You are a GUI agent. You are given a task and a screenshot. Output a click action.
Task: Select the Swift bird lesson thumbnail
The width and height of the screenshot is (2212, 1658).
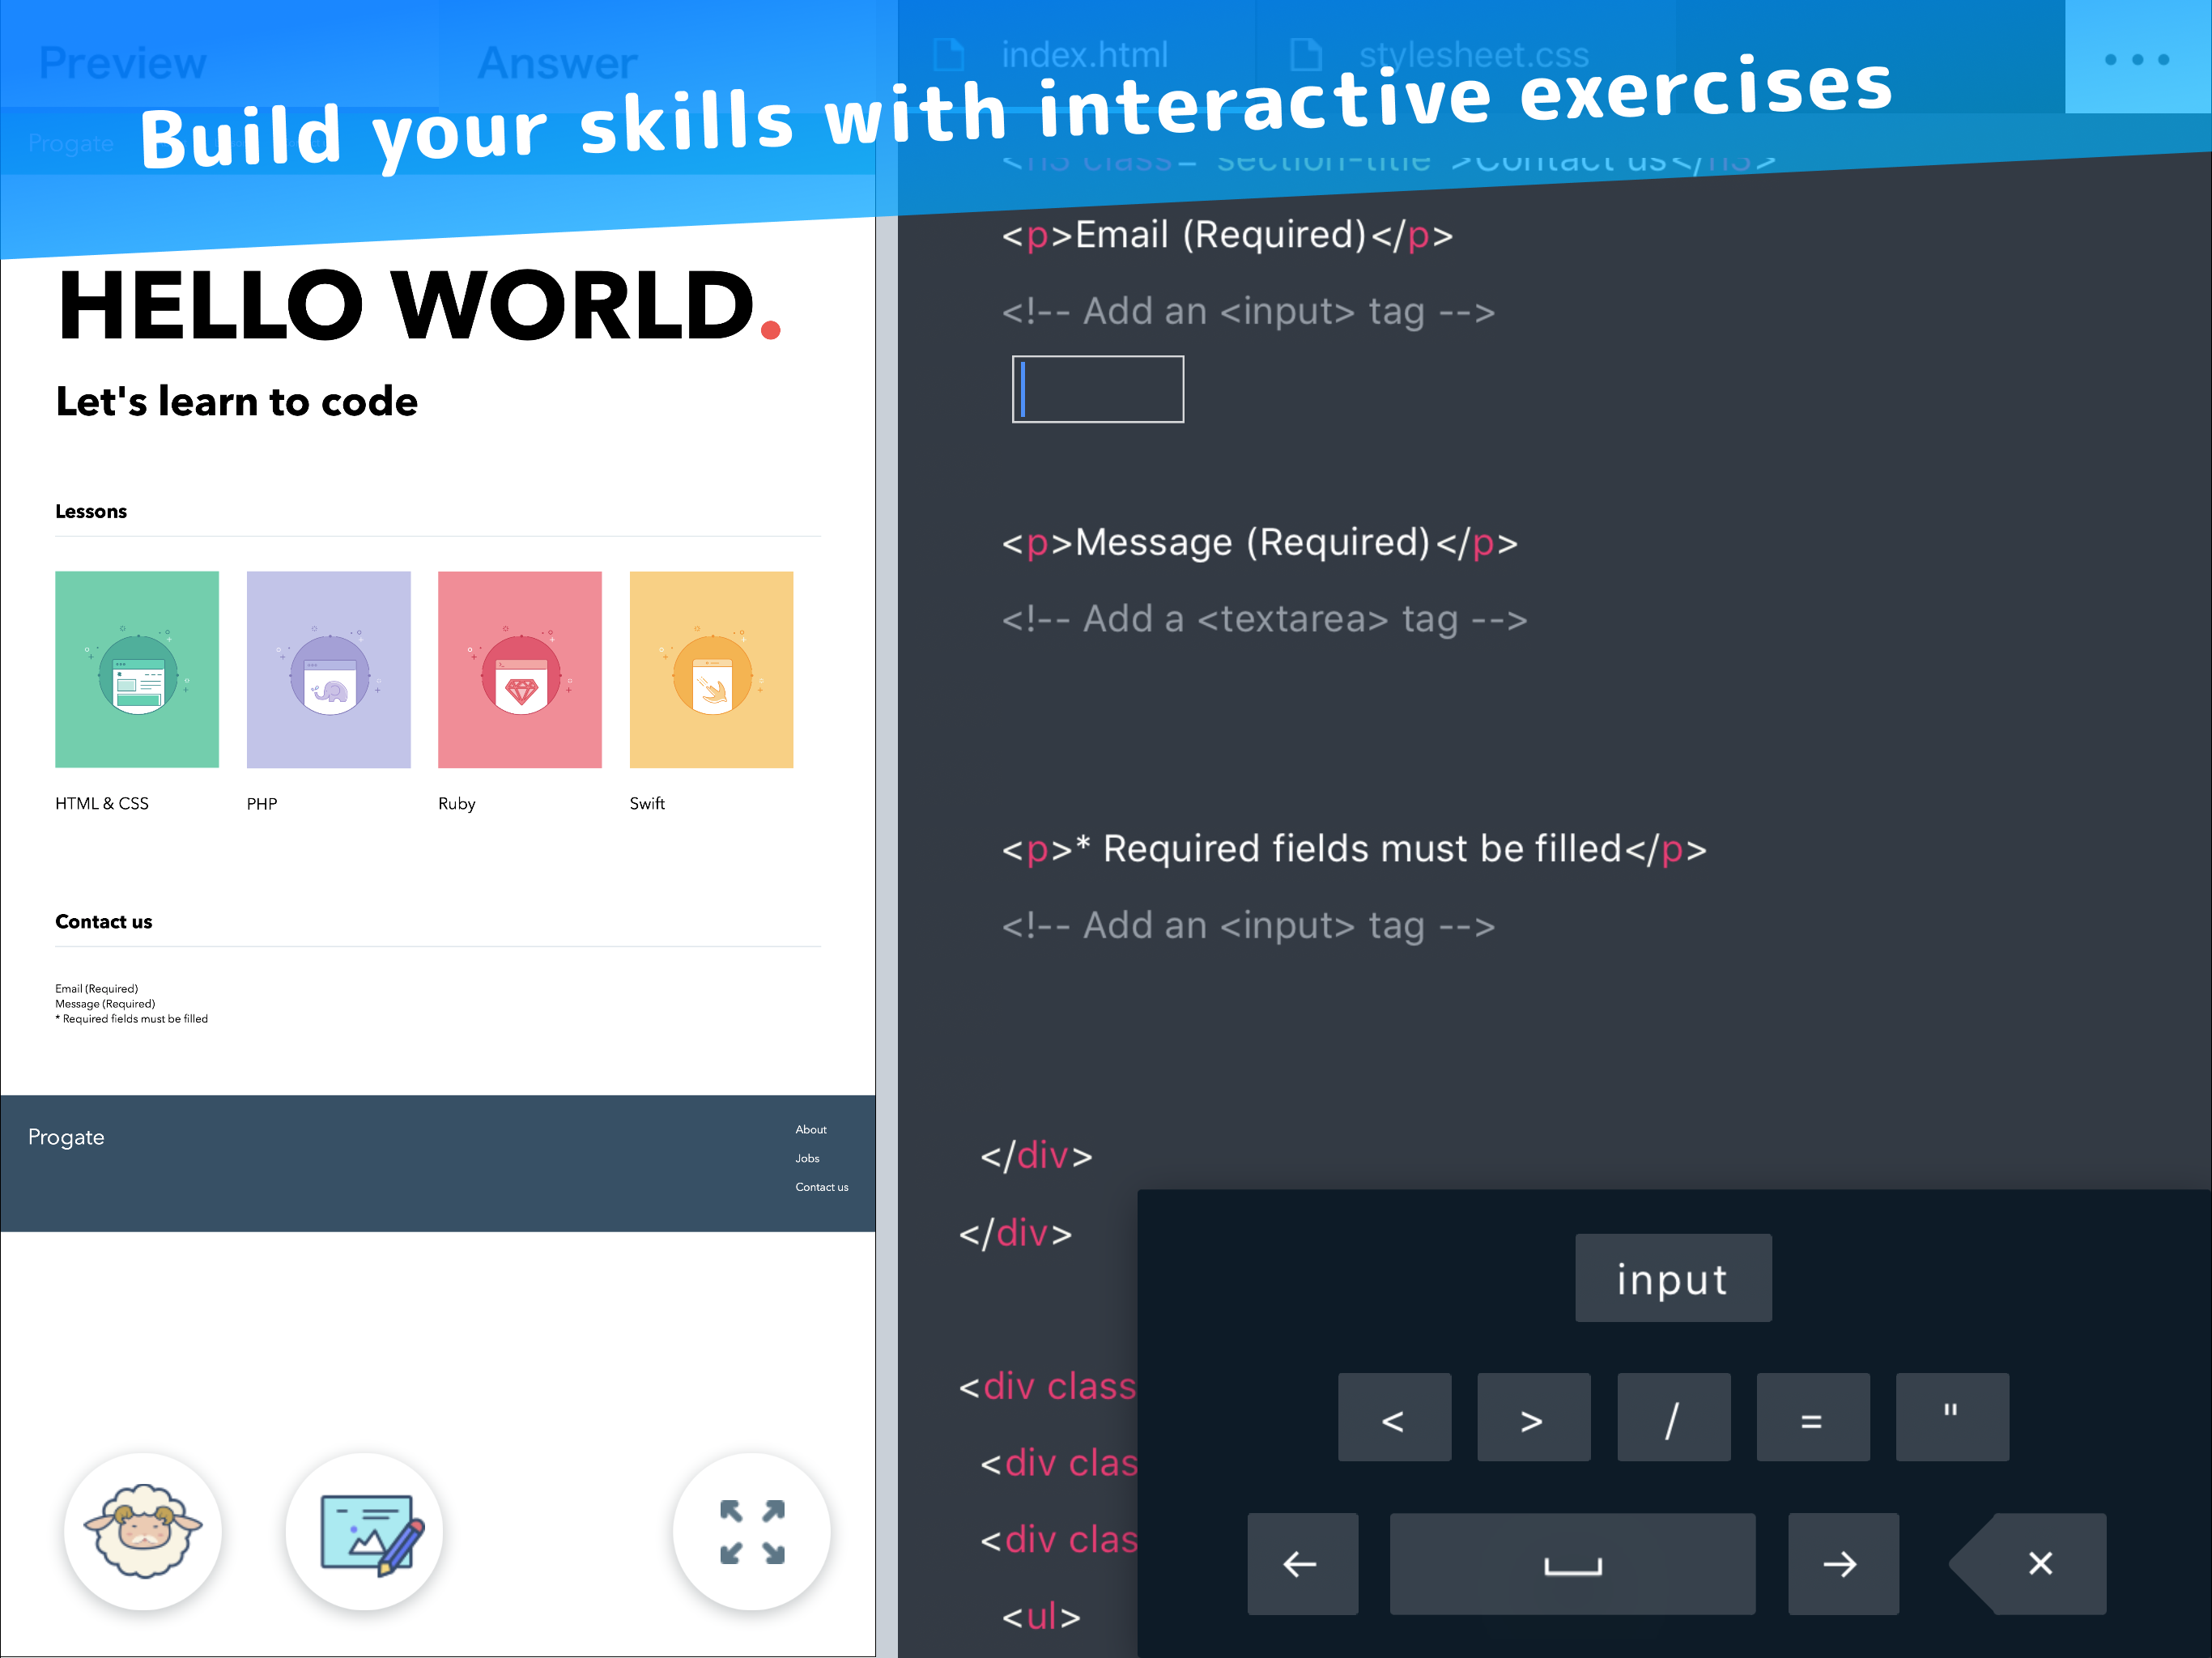711,669
